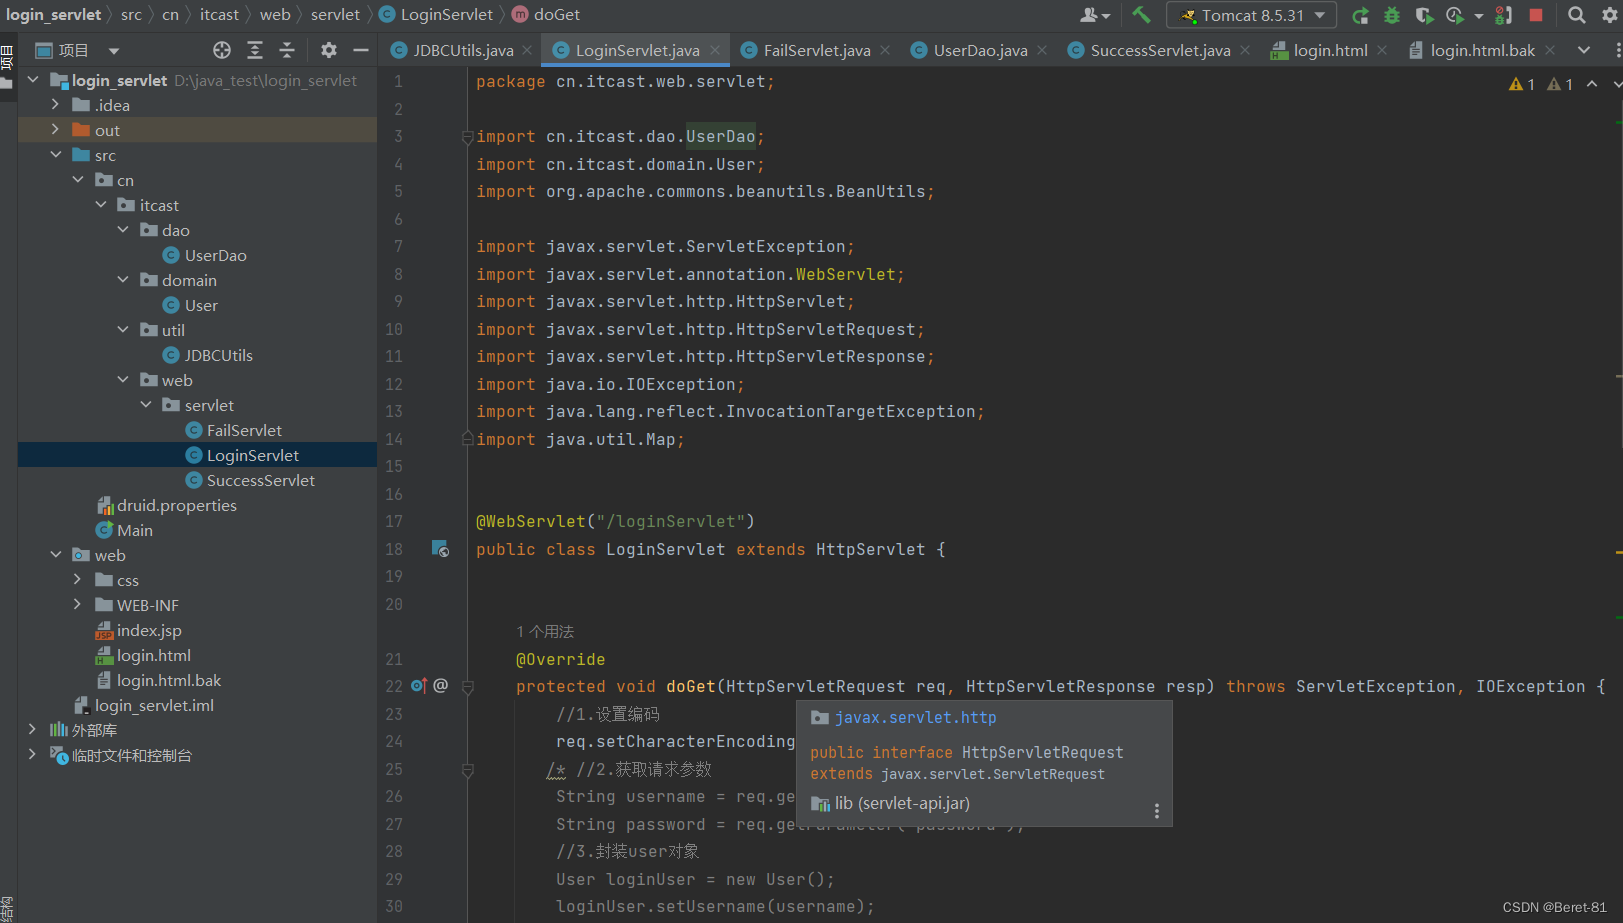The height and width of the screenshot is (923, 1623).
Task: Open Search Everywhere magnifier icon
Action: 1577,15
